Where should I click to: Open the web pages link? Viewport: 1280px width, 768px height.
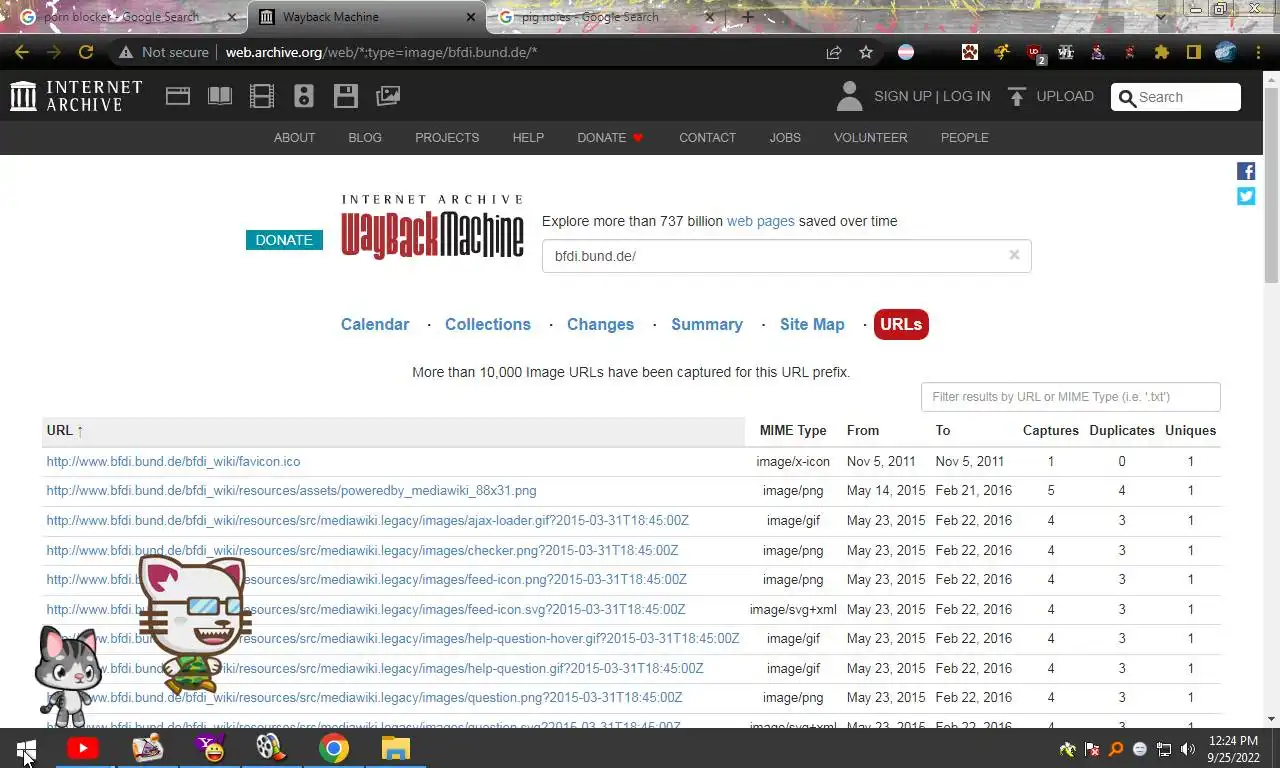coord(760,221)
